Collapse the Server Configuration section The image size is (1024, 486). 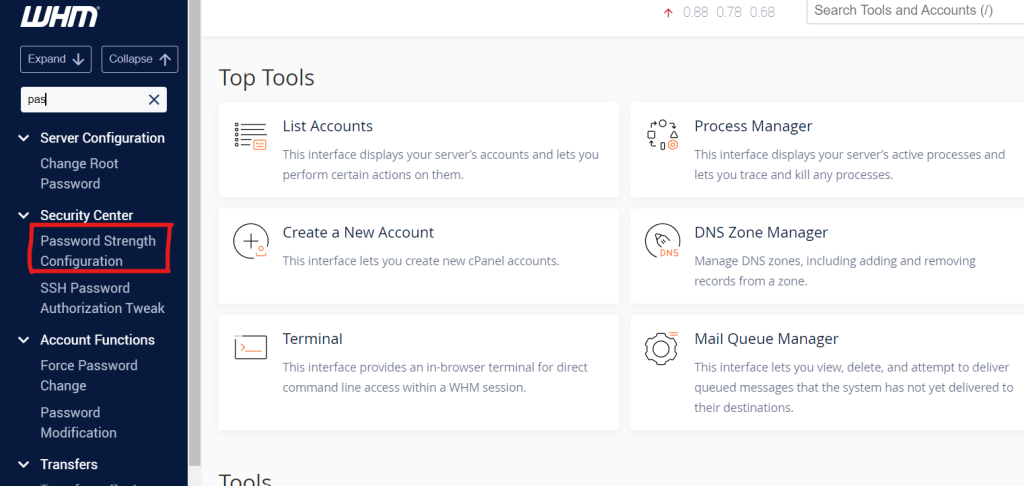[x=24, y=138]
